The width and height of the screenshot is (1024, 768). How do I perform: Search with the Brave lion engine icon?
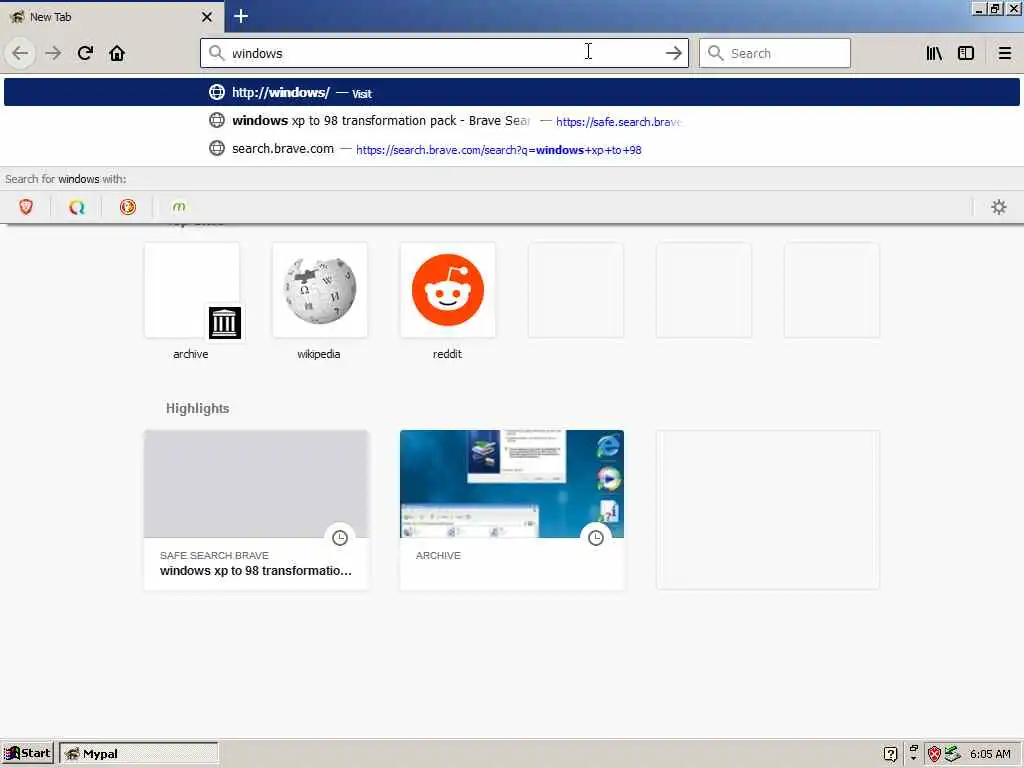(x=26, y=207)
